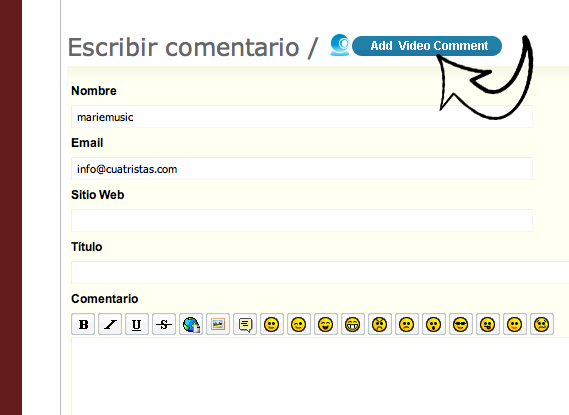Insert the basic smiley face emoticon
Viewport: 569px width, 415px height.
(272, 324)
